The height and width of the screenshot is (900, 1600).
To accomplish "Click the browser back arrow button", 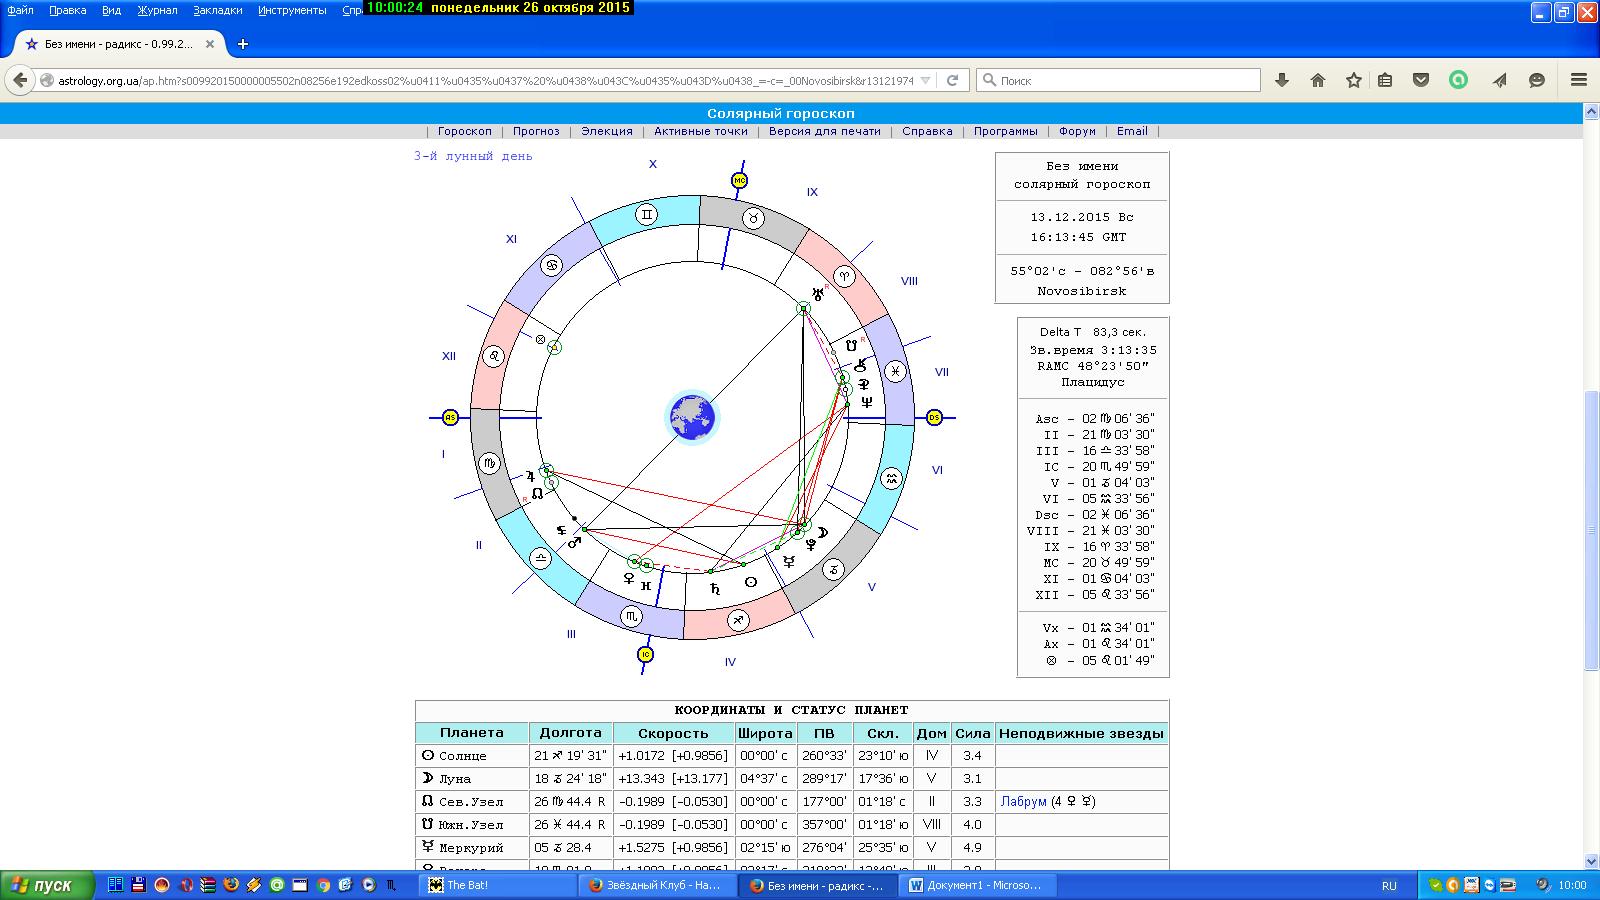I will [x=20, y=80].
